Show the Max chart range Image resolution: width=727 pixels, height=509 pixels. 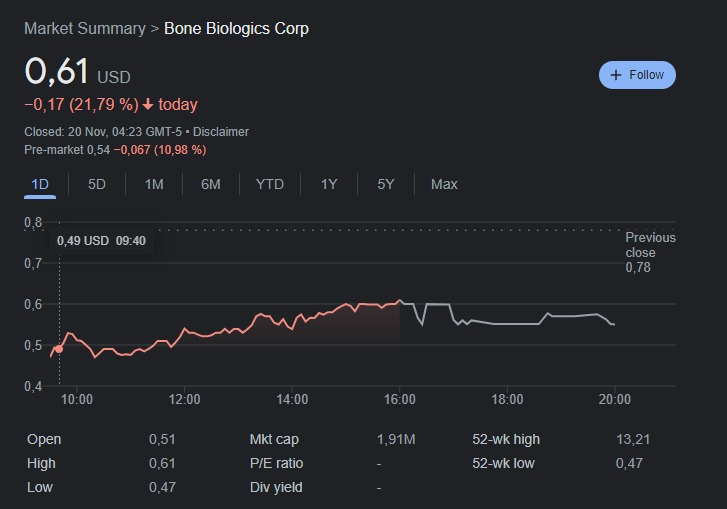click(x=444, y=184)
